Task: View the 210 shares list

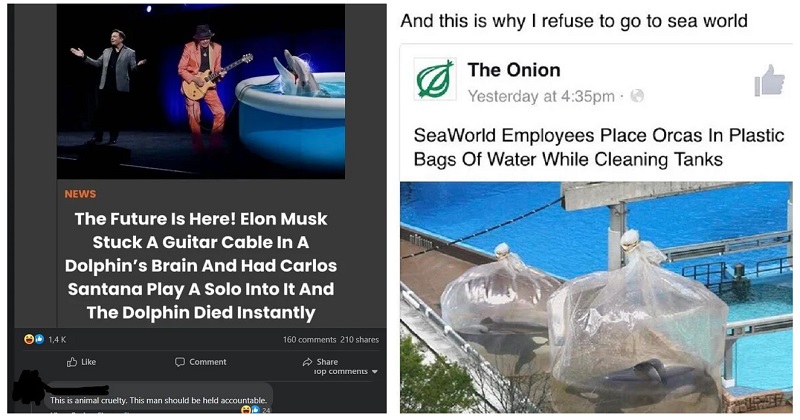Action: pos(360,339)
